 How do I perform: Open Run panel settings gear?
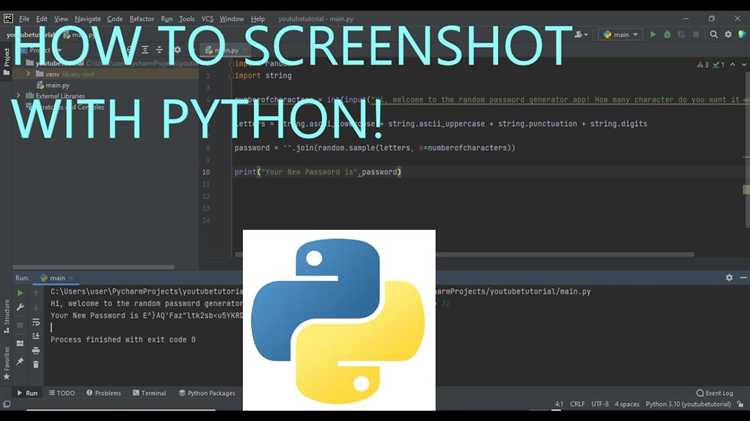tap(729, 277)
